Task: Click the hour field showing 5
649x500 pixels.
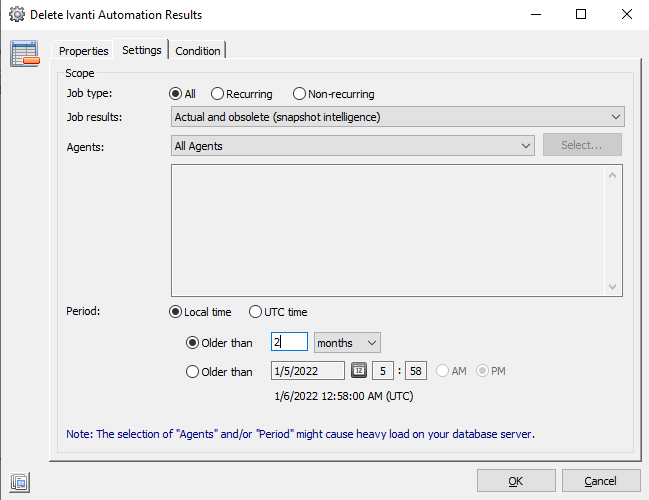Action: pos(383,371)
